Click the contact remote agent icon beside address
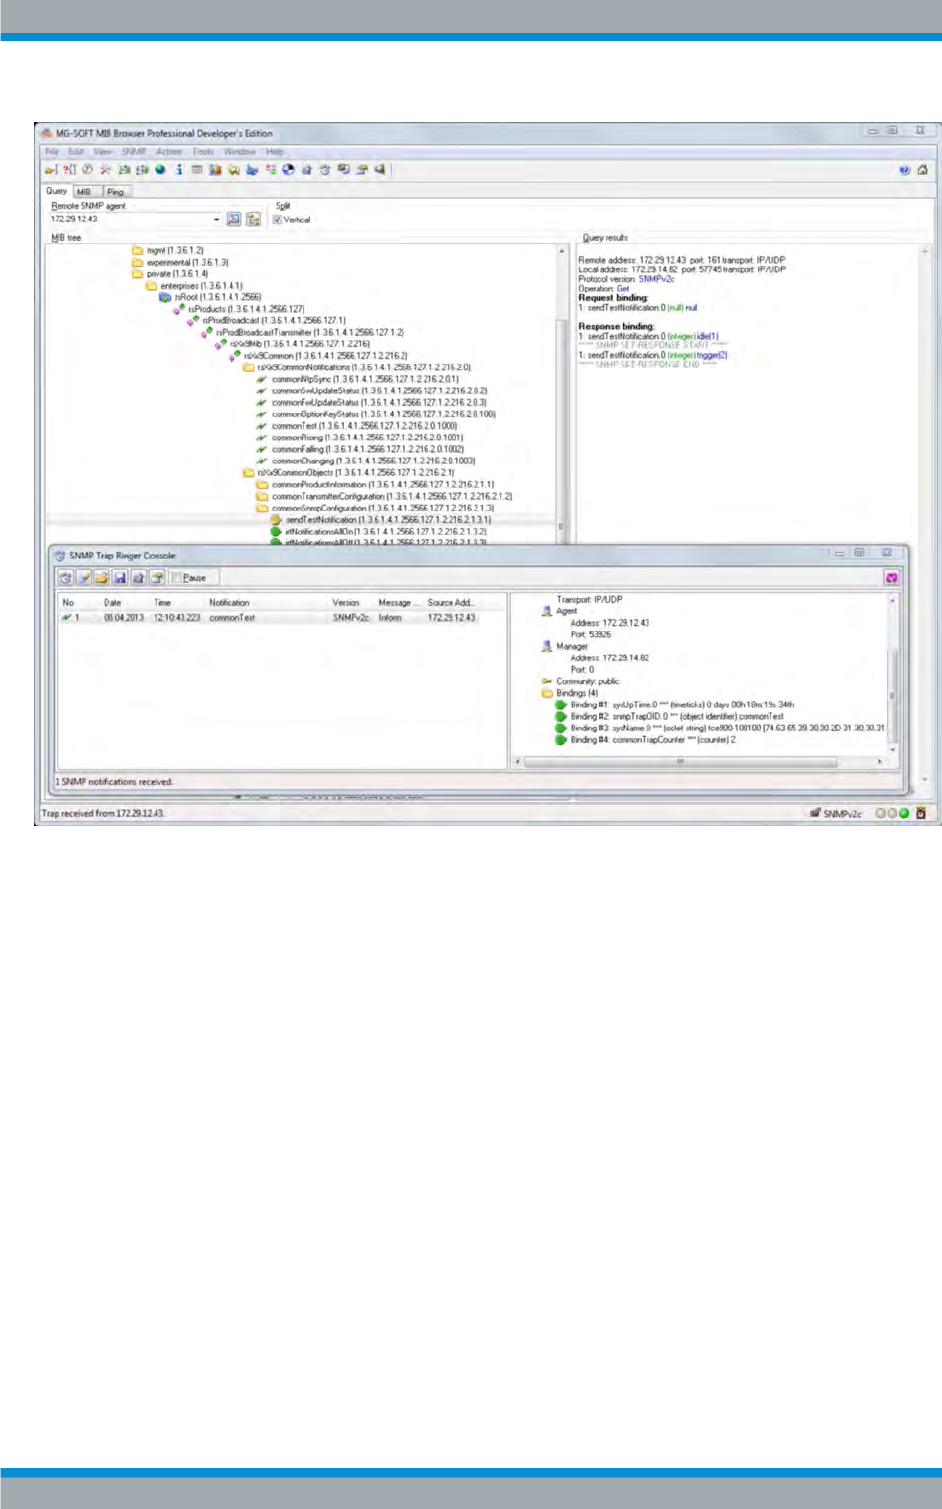The image size is (942, 1509). click(x=234, y=219)
